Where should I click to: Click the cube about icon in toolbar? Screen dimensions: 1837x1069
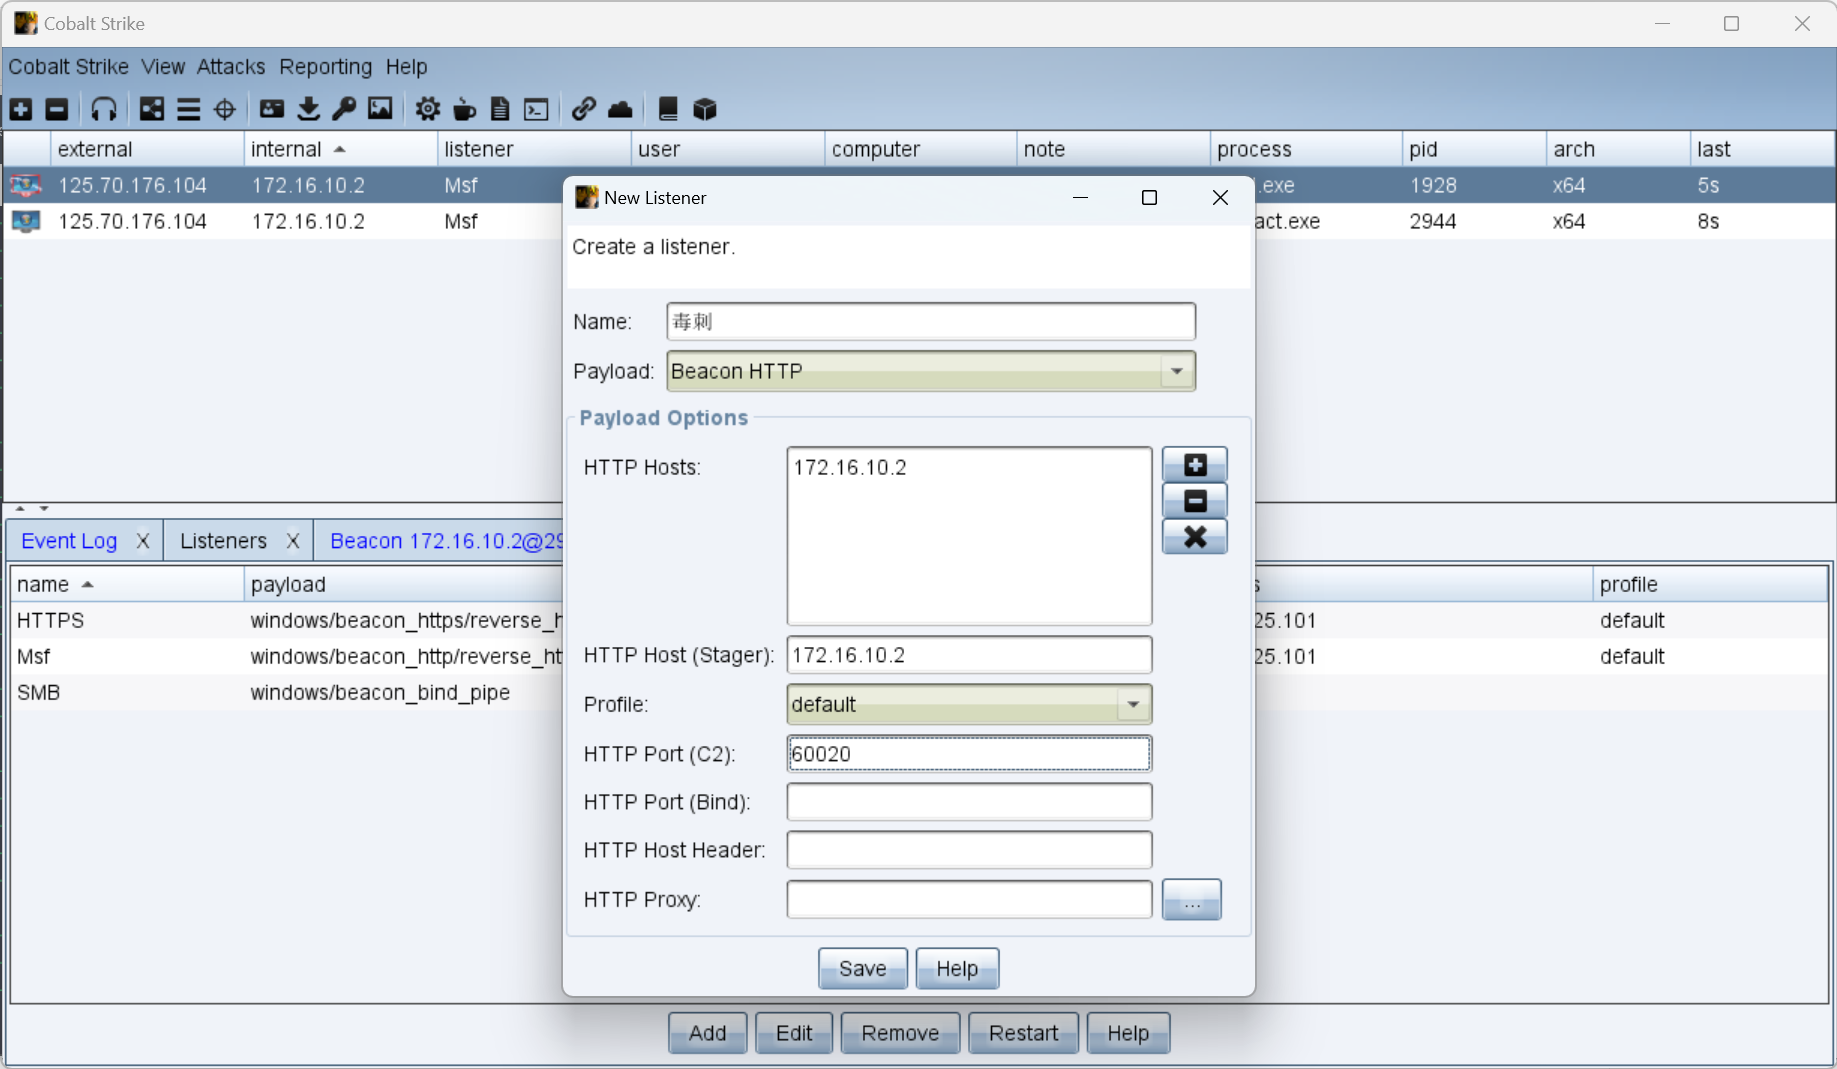(x=705, y=109)
